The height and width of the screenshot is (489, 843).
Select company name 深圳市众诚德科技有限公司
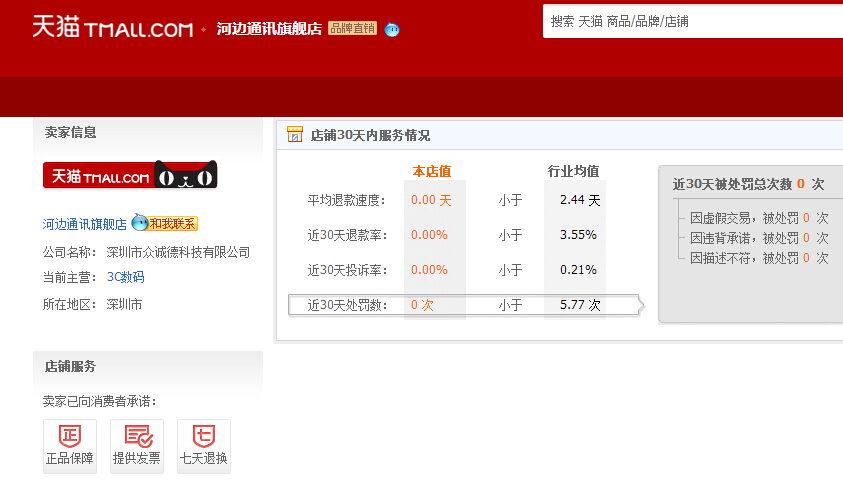point(178,252)
